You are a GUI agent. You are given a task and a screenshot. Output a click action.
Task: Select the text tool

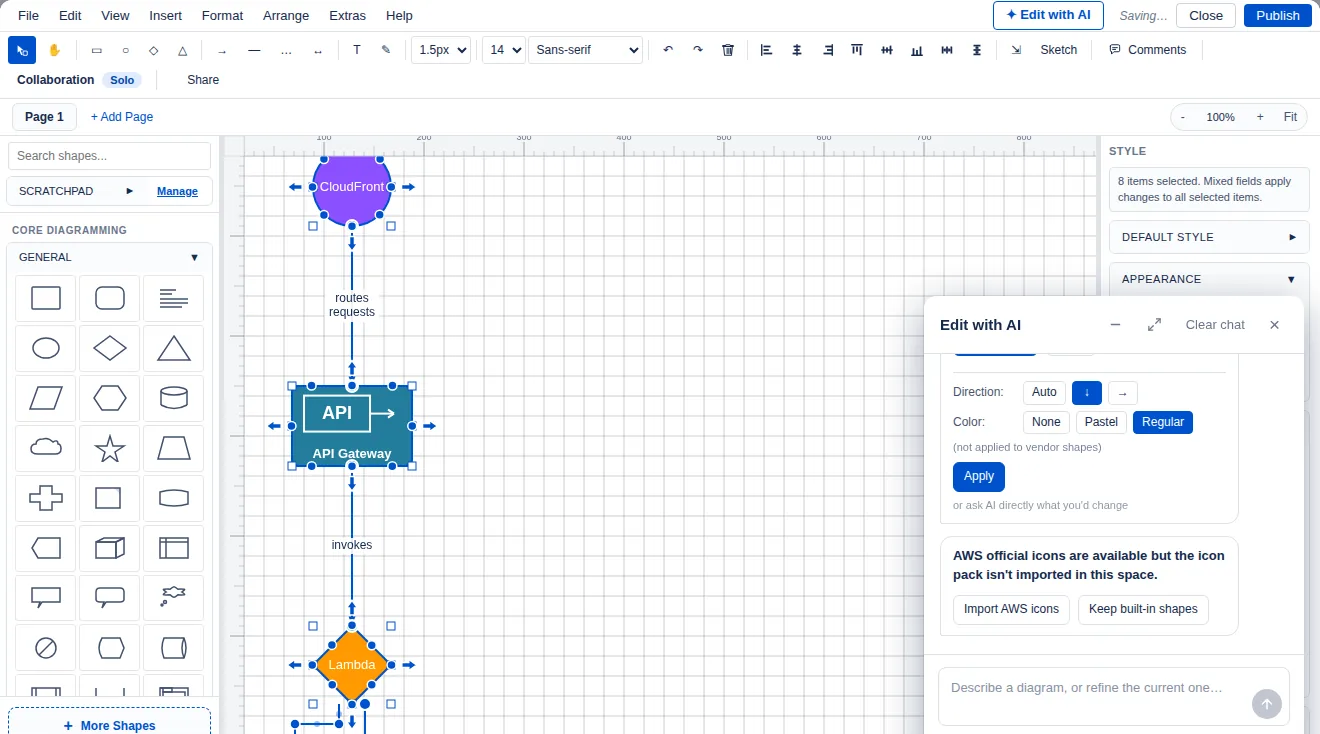click(357, 50)
